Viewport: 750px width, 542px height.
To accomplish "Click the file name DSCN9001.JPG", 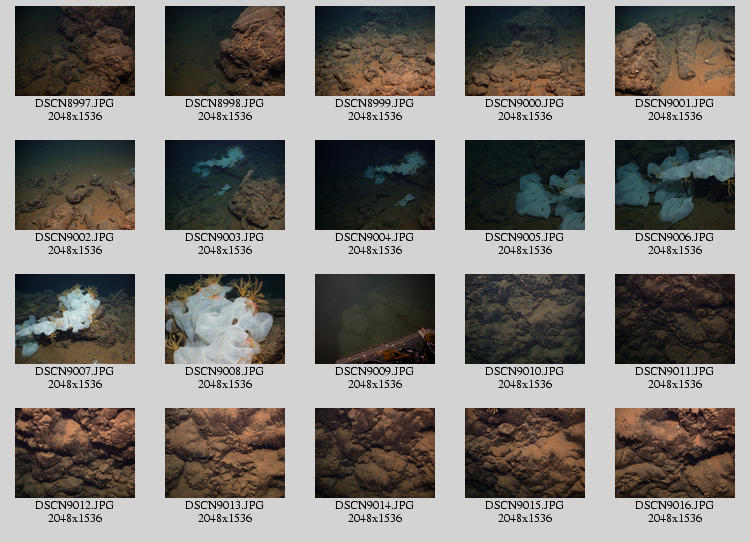I will [x=675, y=103].
